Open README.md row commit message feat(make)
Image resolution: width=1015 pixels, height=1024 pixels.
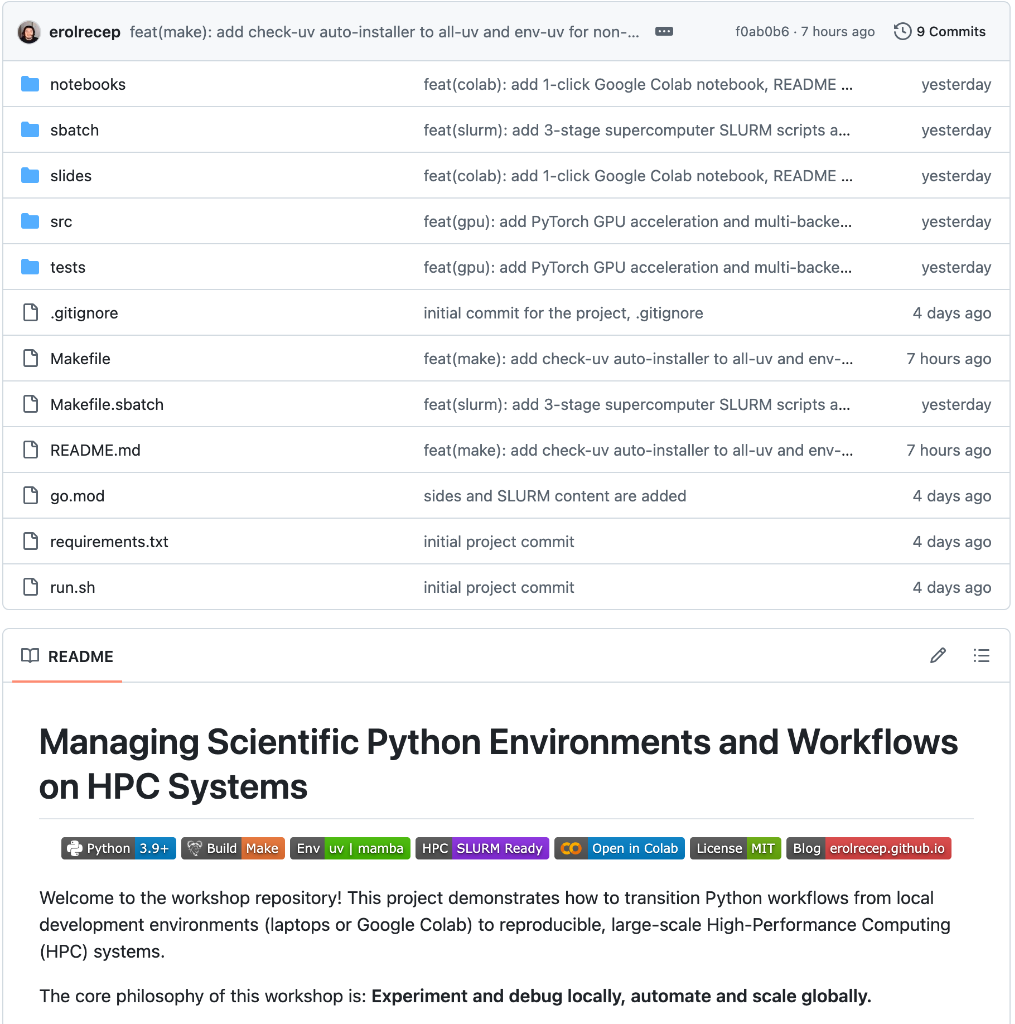pyautogui.click(x=637, y=450)
